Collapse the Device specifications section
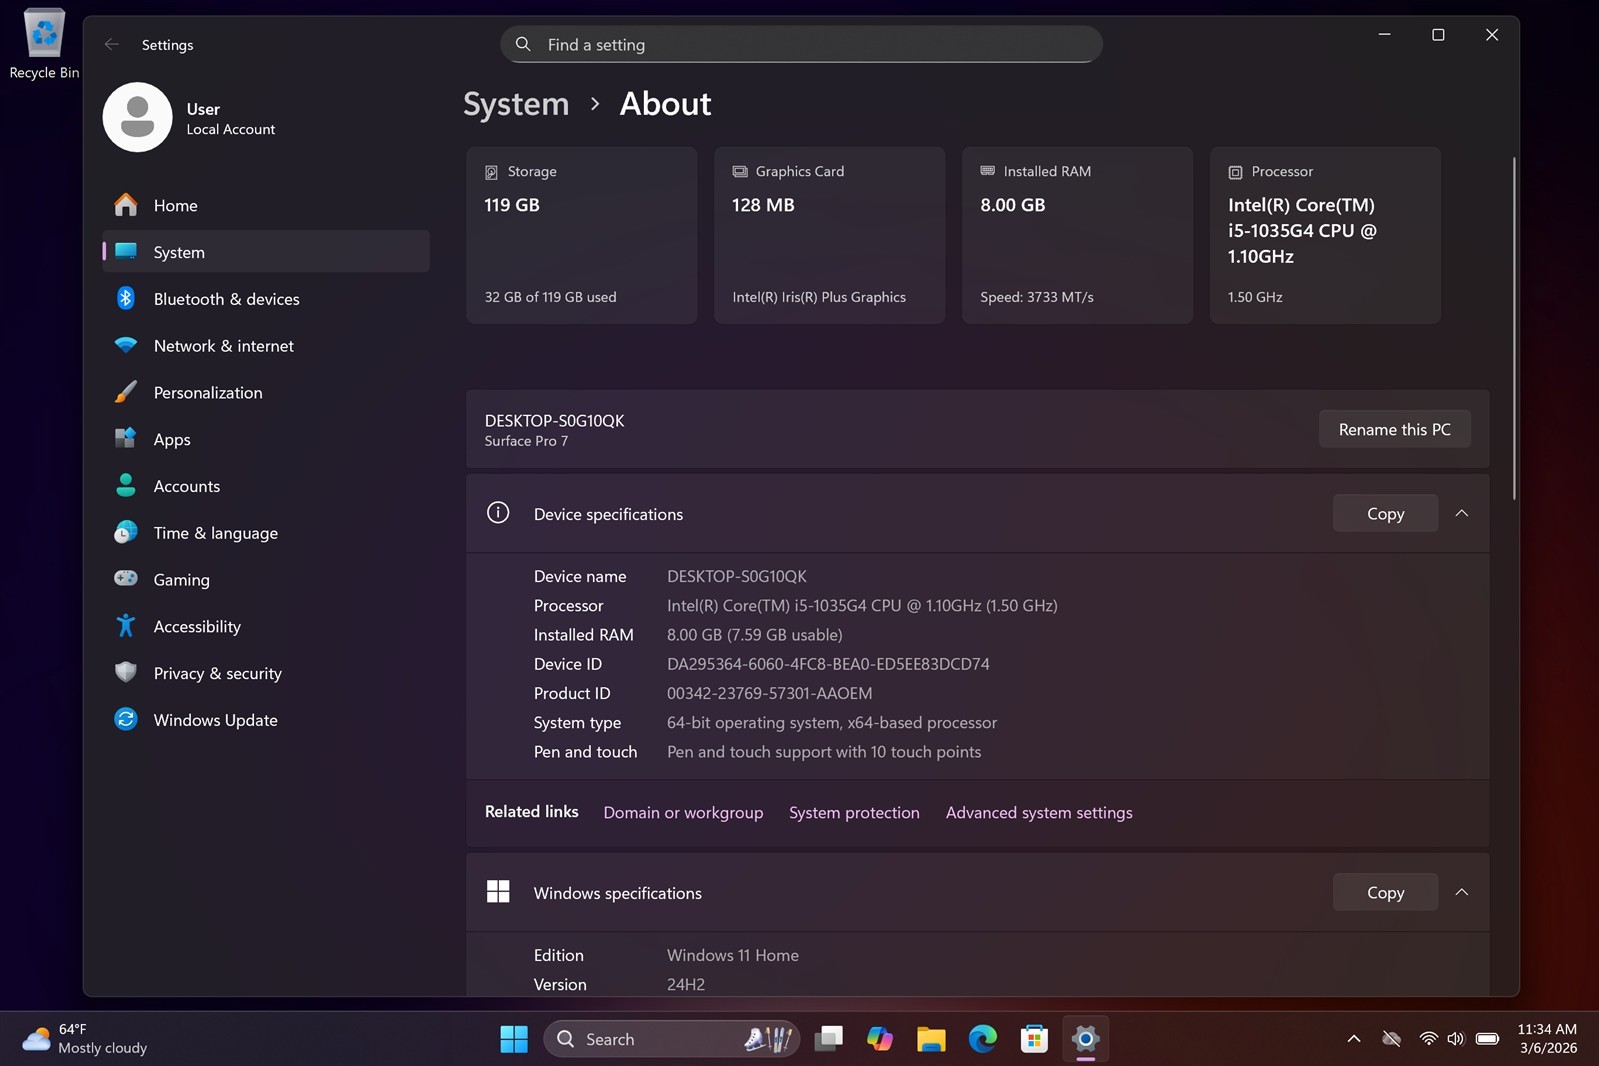The width and height of the screenshot is (1599, 1066). pos(1461,513)
